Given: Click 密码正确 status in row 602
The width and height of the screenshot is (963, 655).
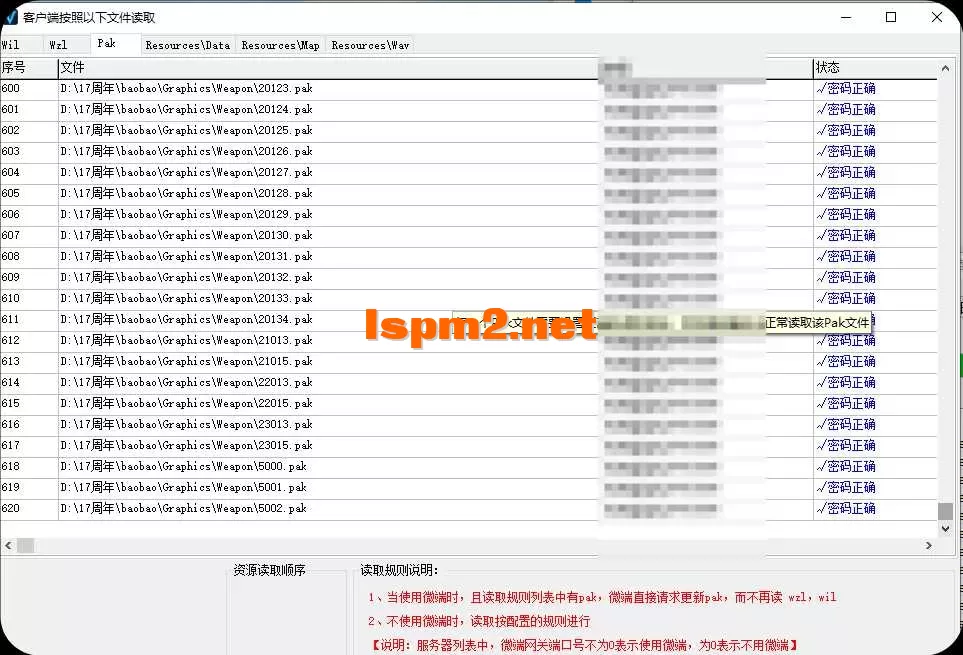Looking at the screenshot, I should [x=846, y=130].
